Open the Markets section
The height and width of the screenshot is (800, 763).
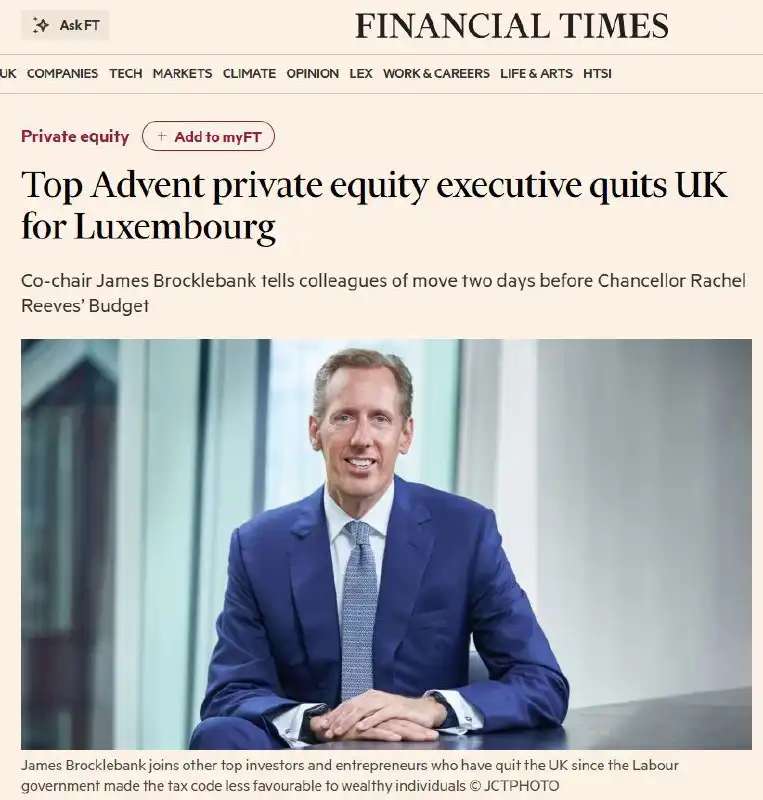click(x=182, y=73)
